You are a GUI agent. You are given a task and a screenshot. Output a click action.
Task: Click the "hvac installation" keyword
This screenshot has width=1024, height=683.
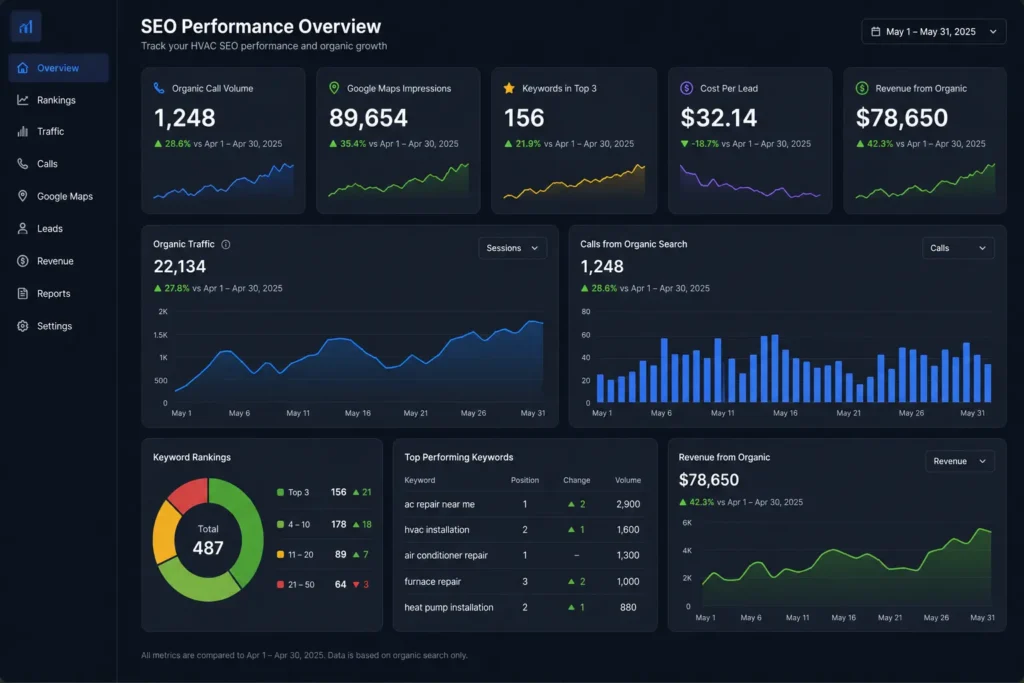pyautogui.click(x=437, y=530)
